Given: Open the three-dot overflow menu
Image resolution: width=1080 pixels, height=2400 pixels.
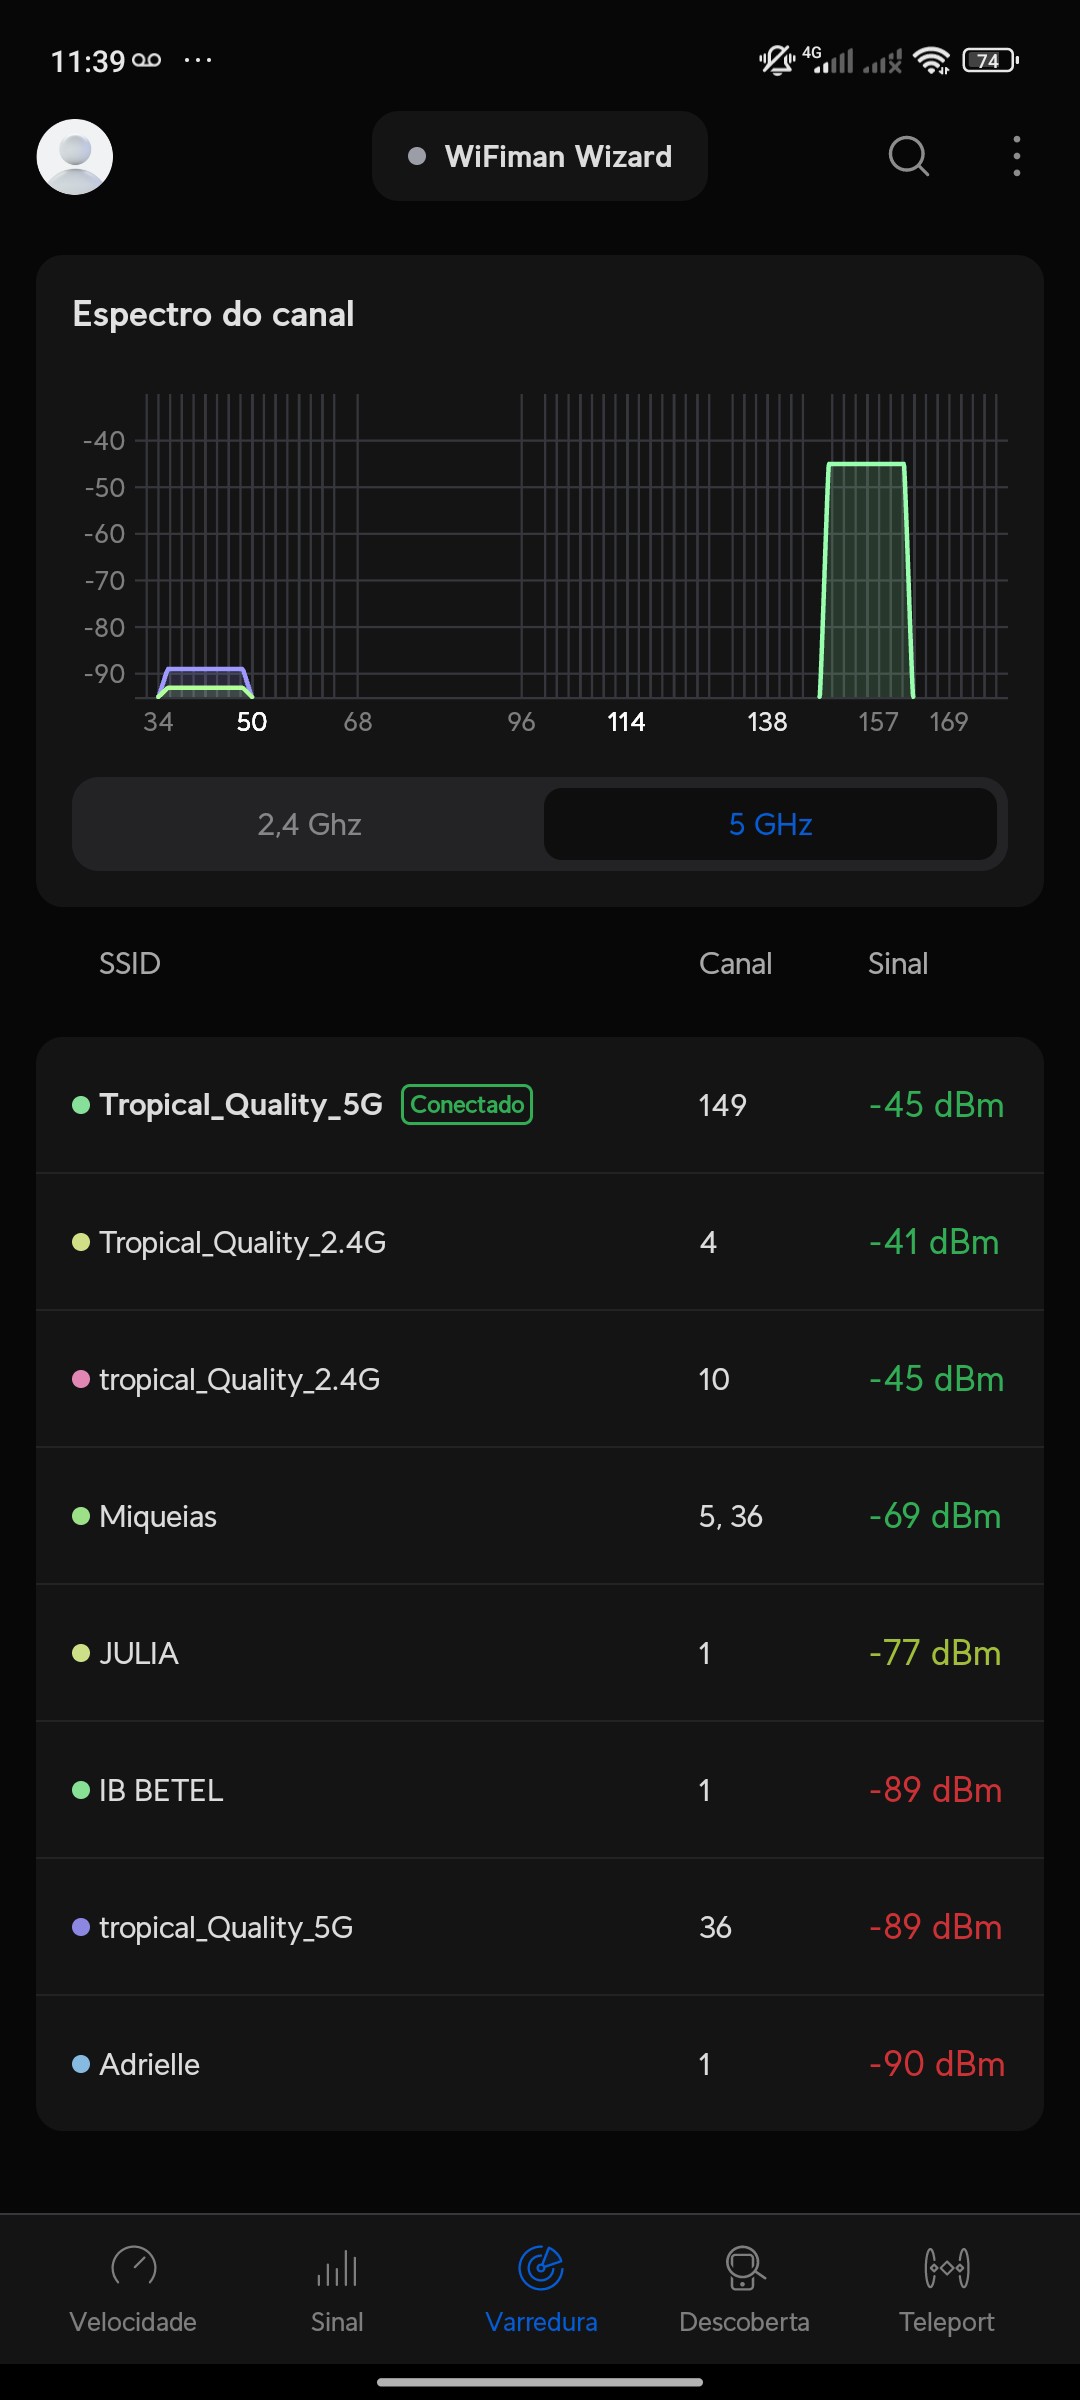Looking at the screenshot, I should [1016, 157].
